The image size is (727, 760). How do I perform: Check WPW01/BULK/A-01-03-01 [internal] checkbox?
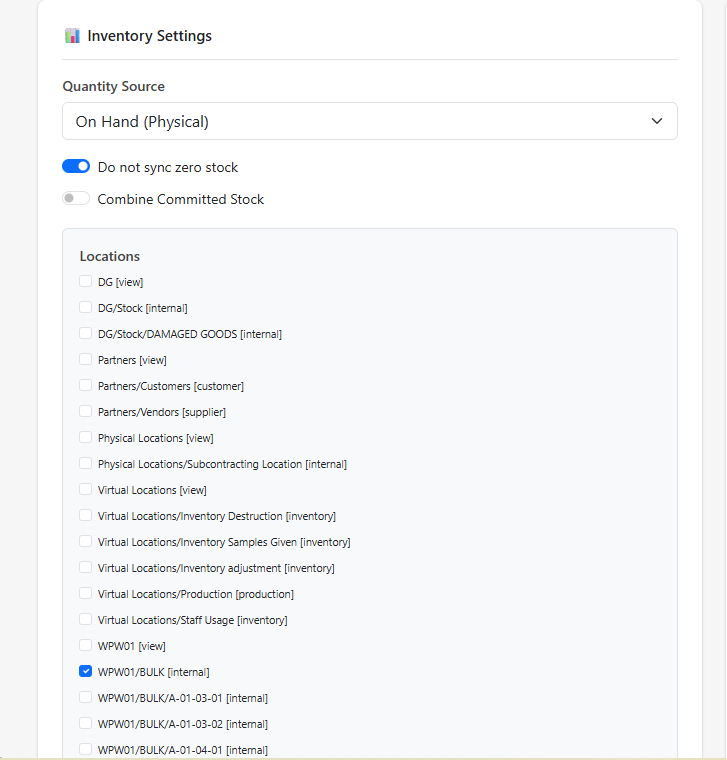click(x=86, y=698)
